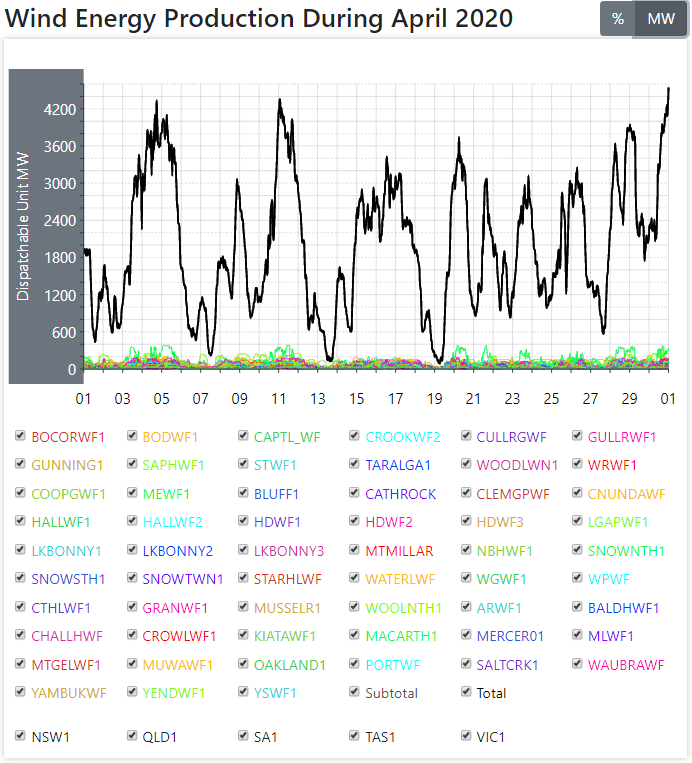Viewport: 692px width, 763px height.
Task: Disable the SNOWTWN1 series checkbox
Action: pos(133,578)
